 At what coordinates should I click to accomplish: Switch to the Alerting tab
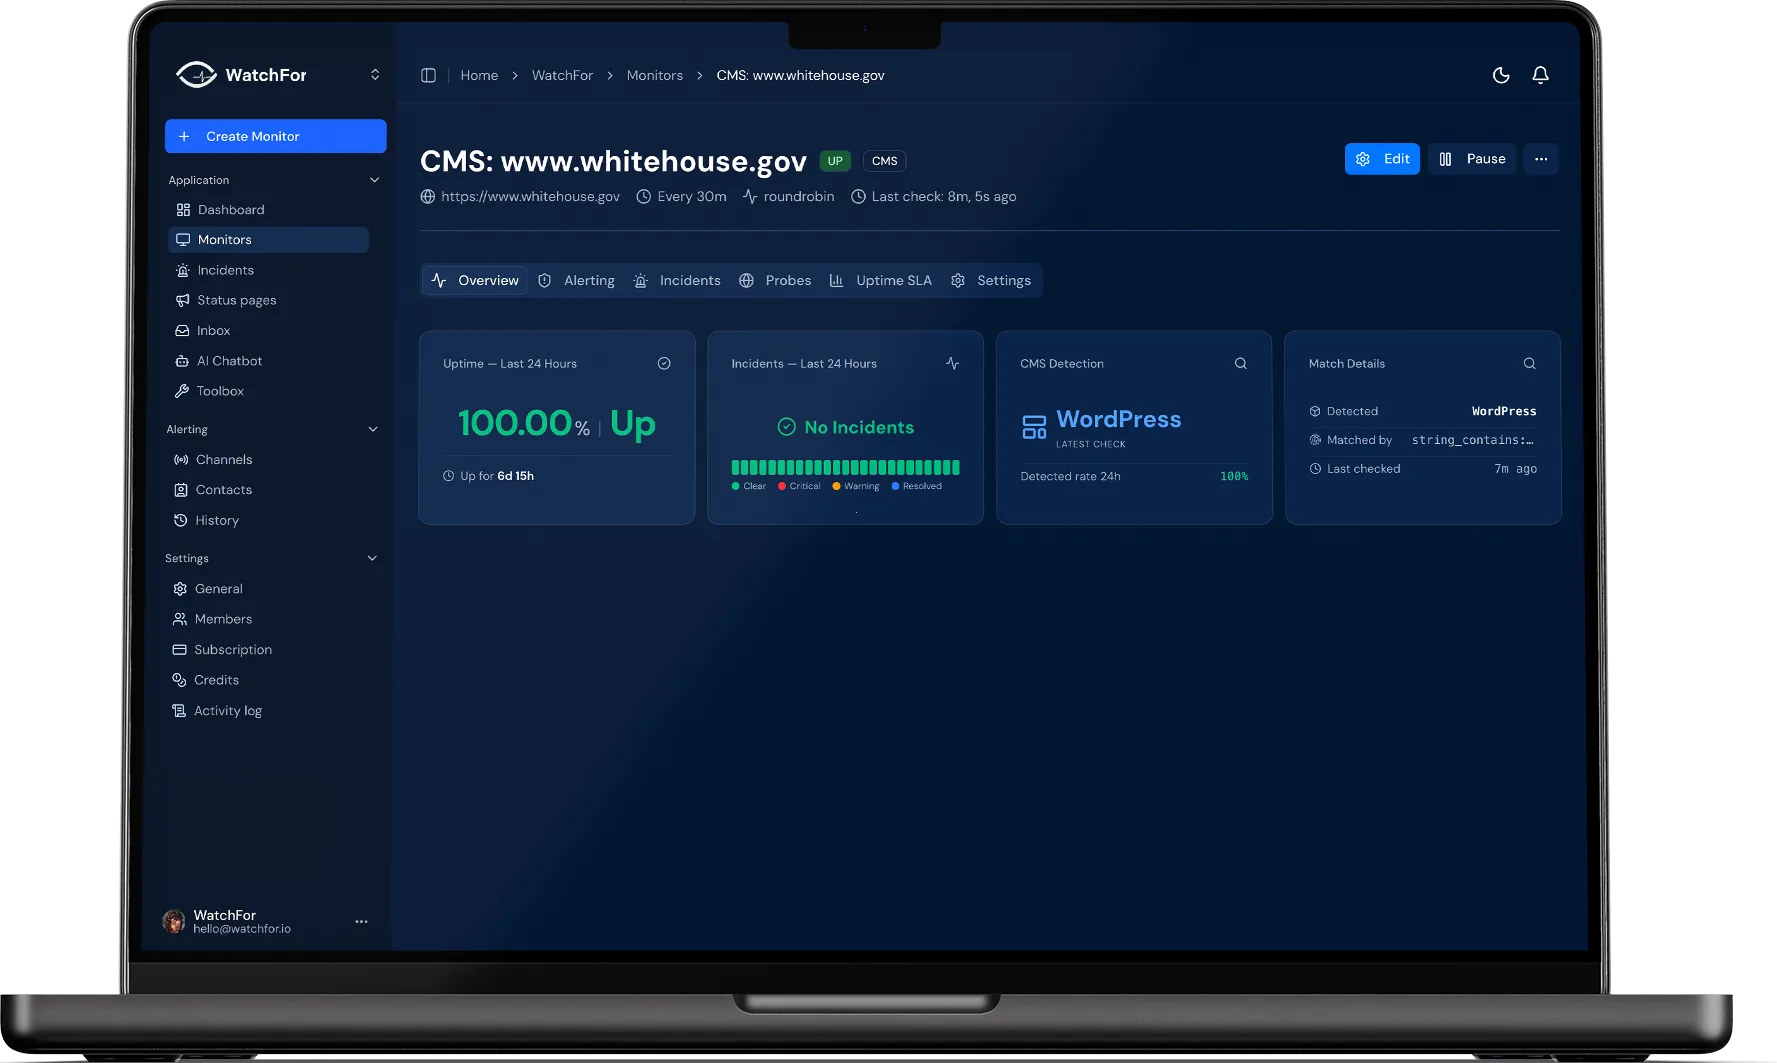(x=577, y=281)
